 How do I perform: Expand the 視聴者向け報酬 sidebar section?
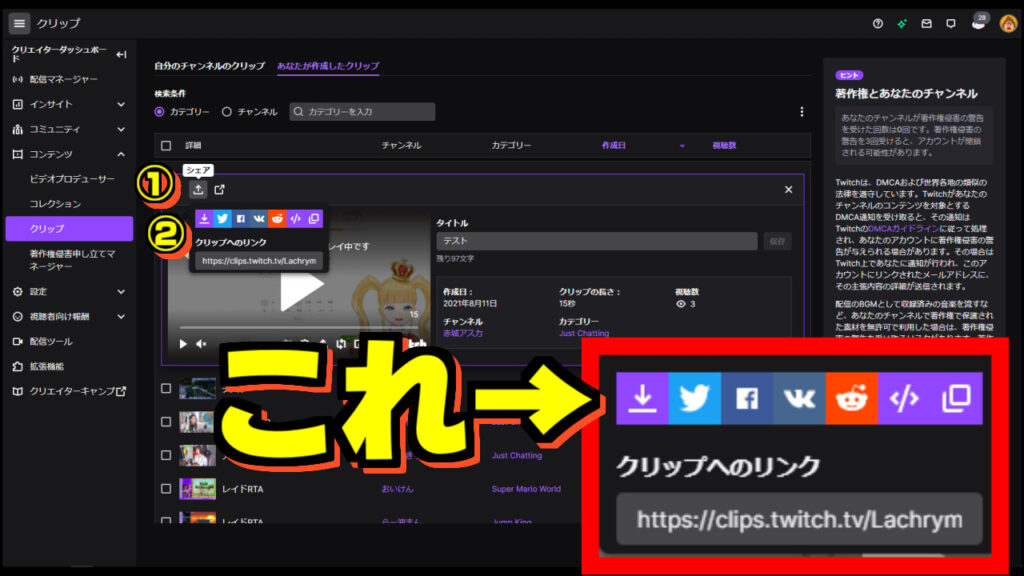pos(121,316)
